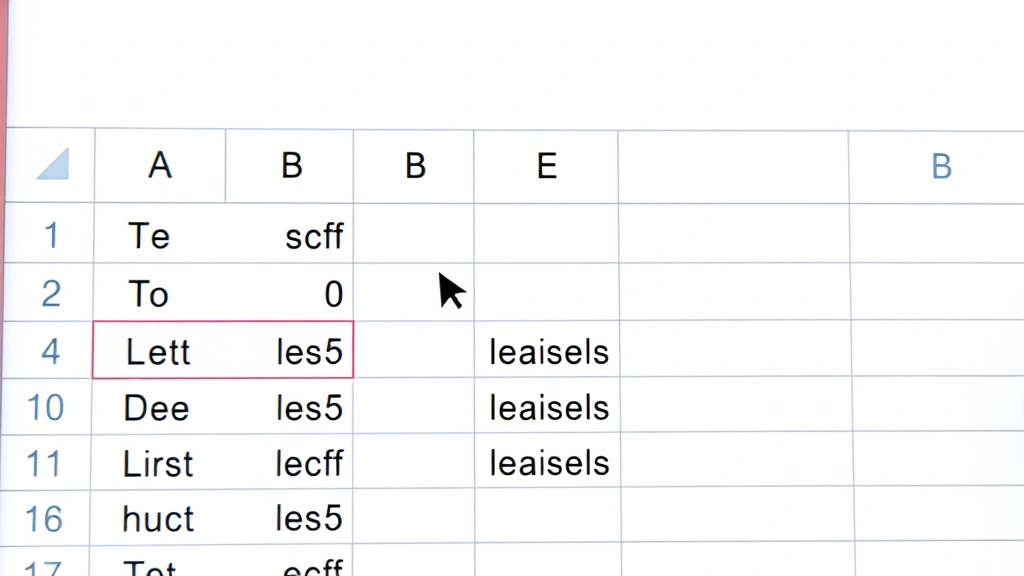Click the 'lecff' cell in row 11
The height and width of the screenshot is (576, 1024).
[x=310, y=463]
